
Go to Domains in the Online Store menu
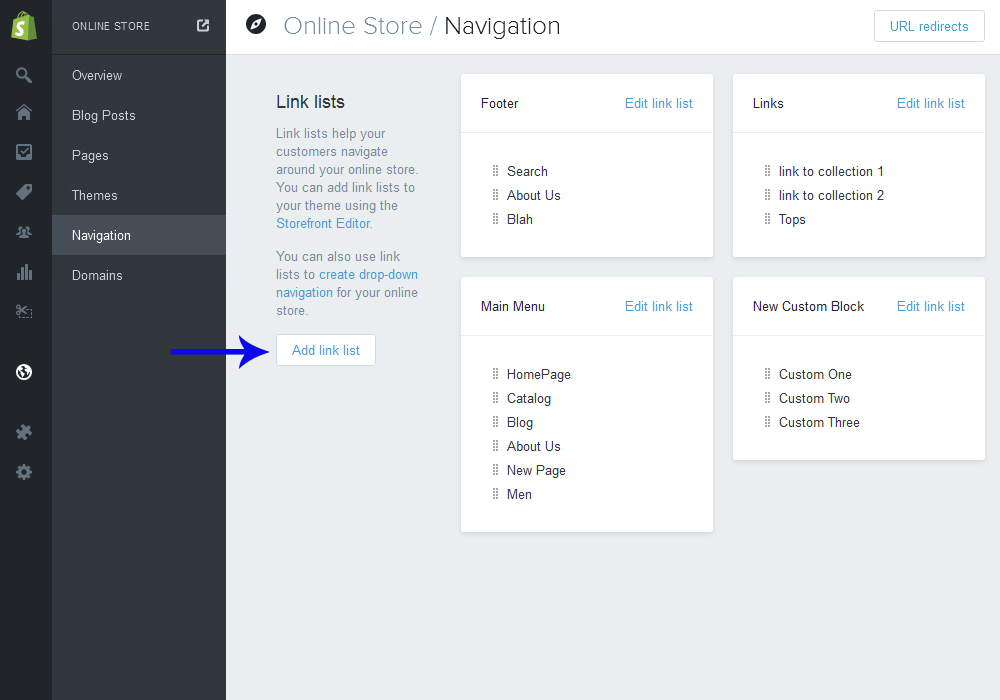[x=97, y=275]
